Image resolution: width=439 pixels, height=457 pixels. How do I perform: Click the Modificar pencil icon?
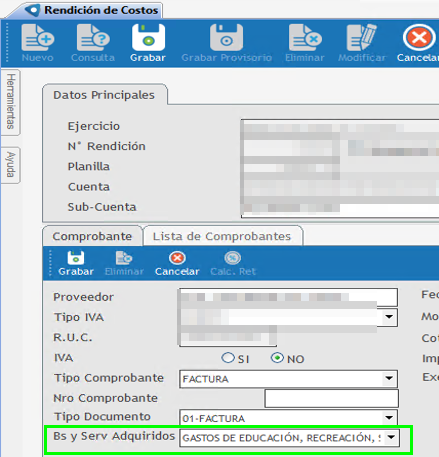coord(362,37)
